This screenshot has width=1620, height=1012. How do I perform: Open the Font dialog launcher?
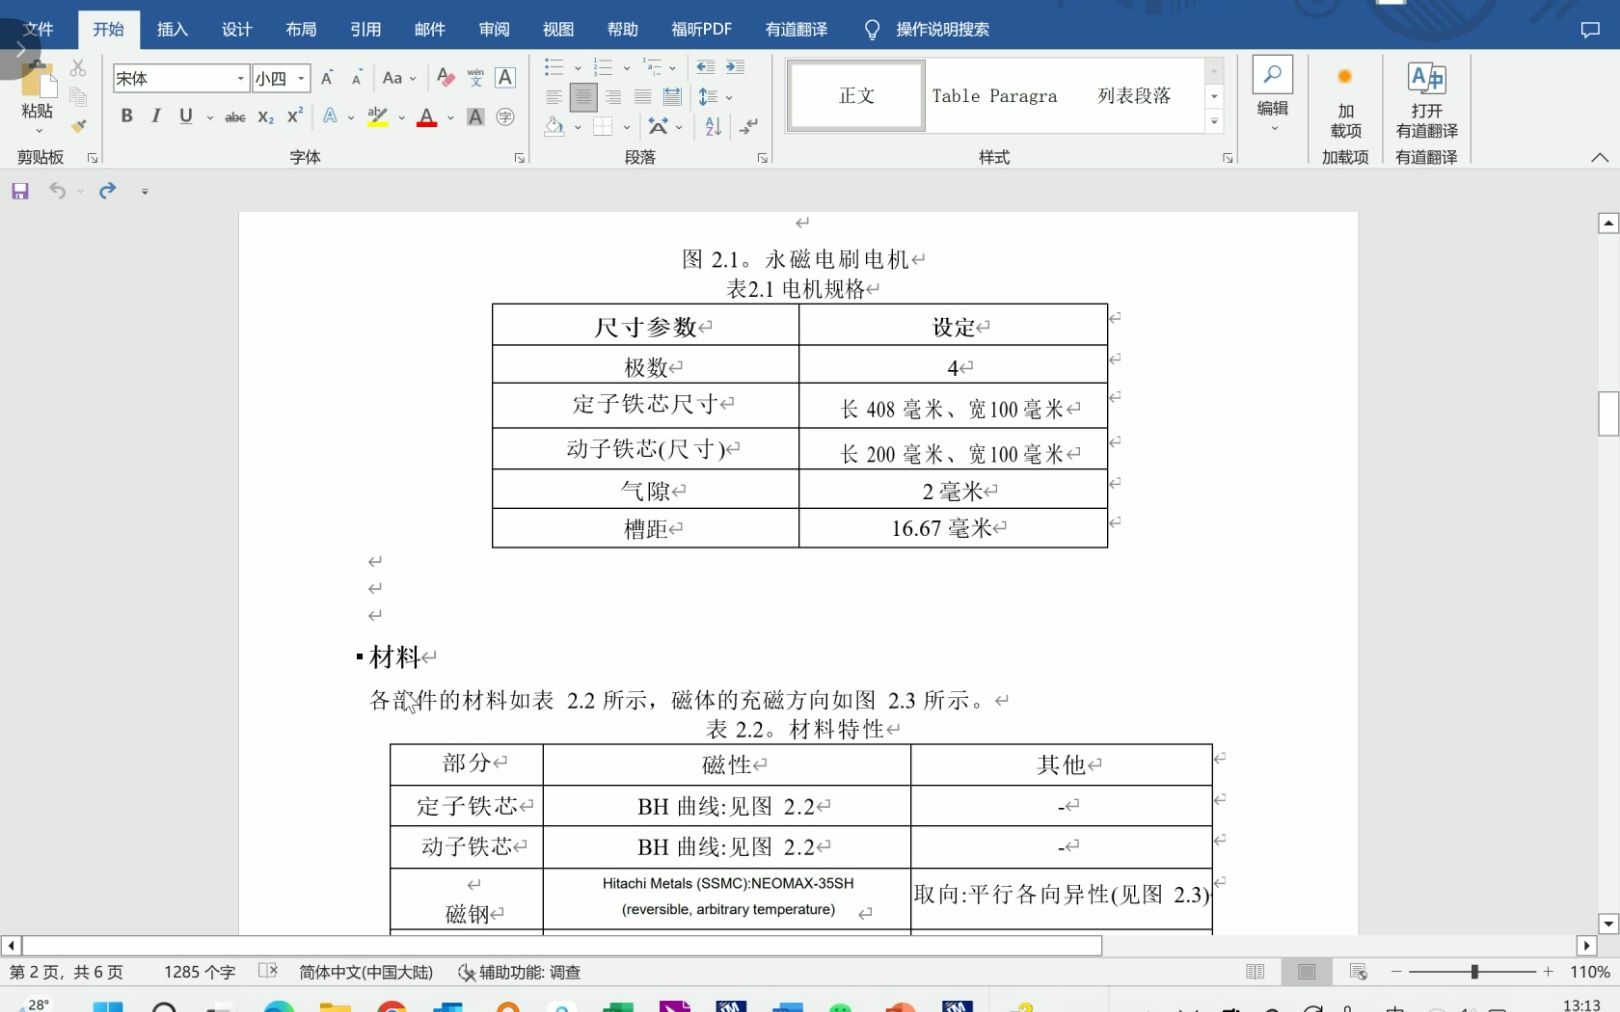click(519, 158)
